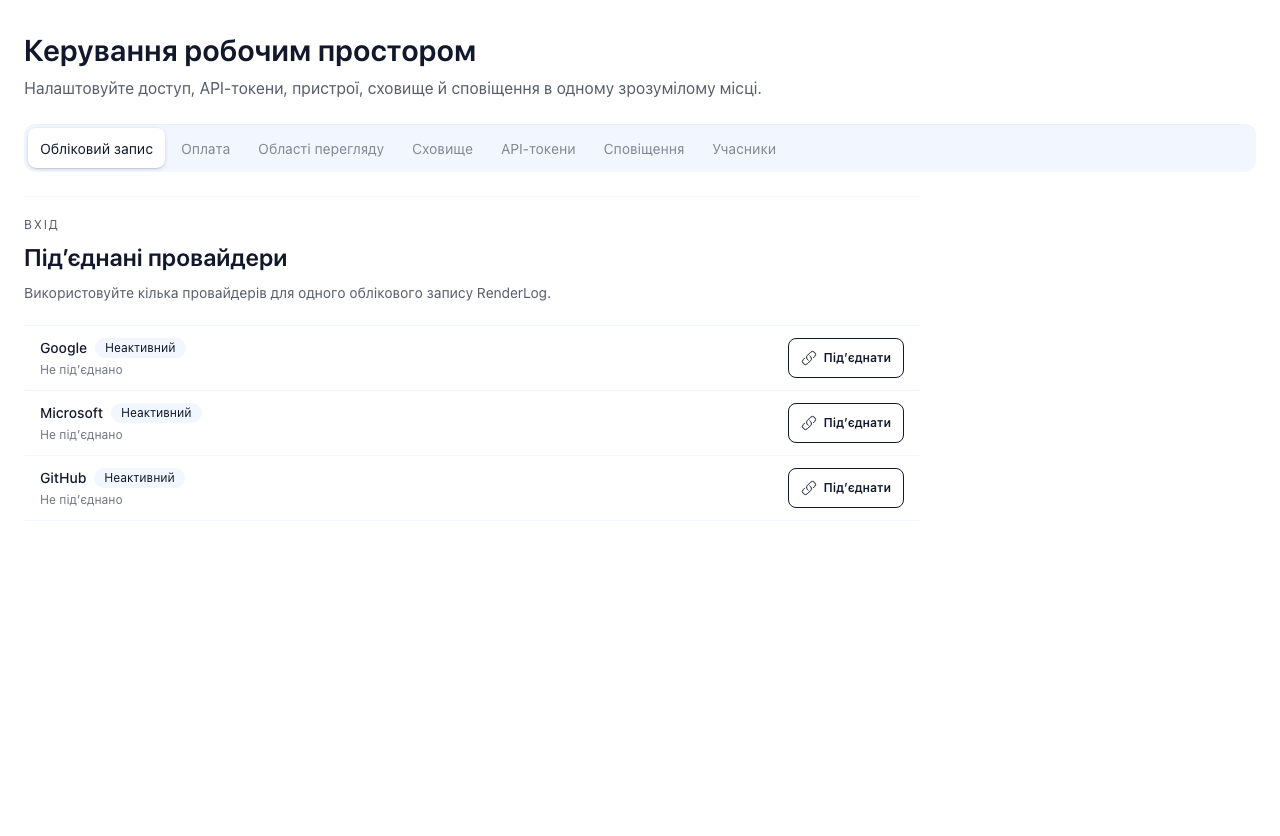
Task: Select the API-токени tab
Action: coord(538,149)
